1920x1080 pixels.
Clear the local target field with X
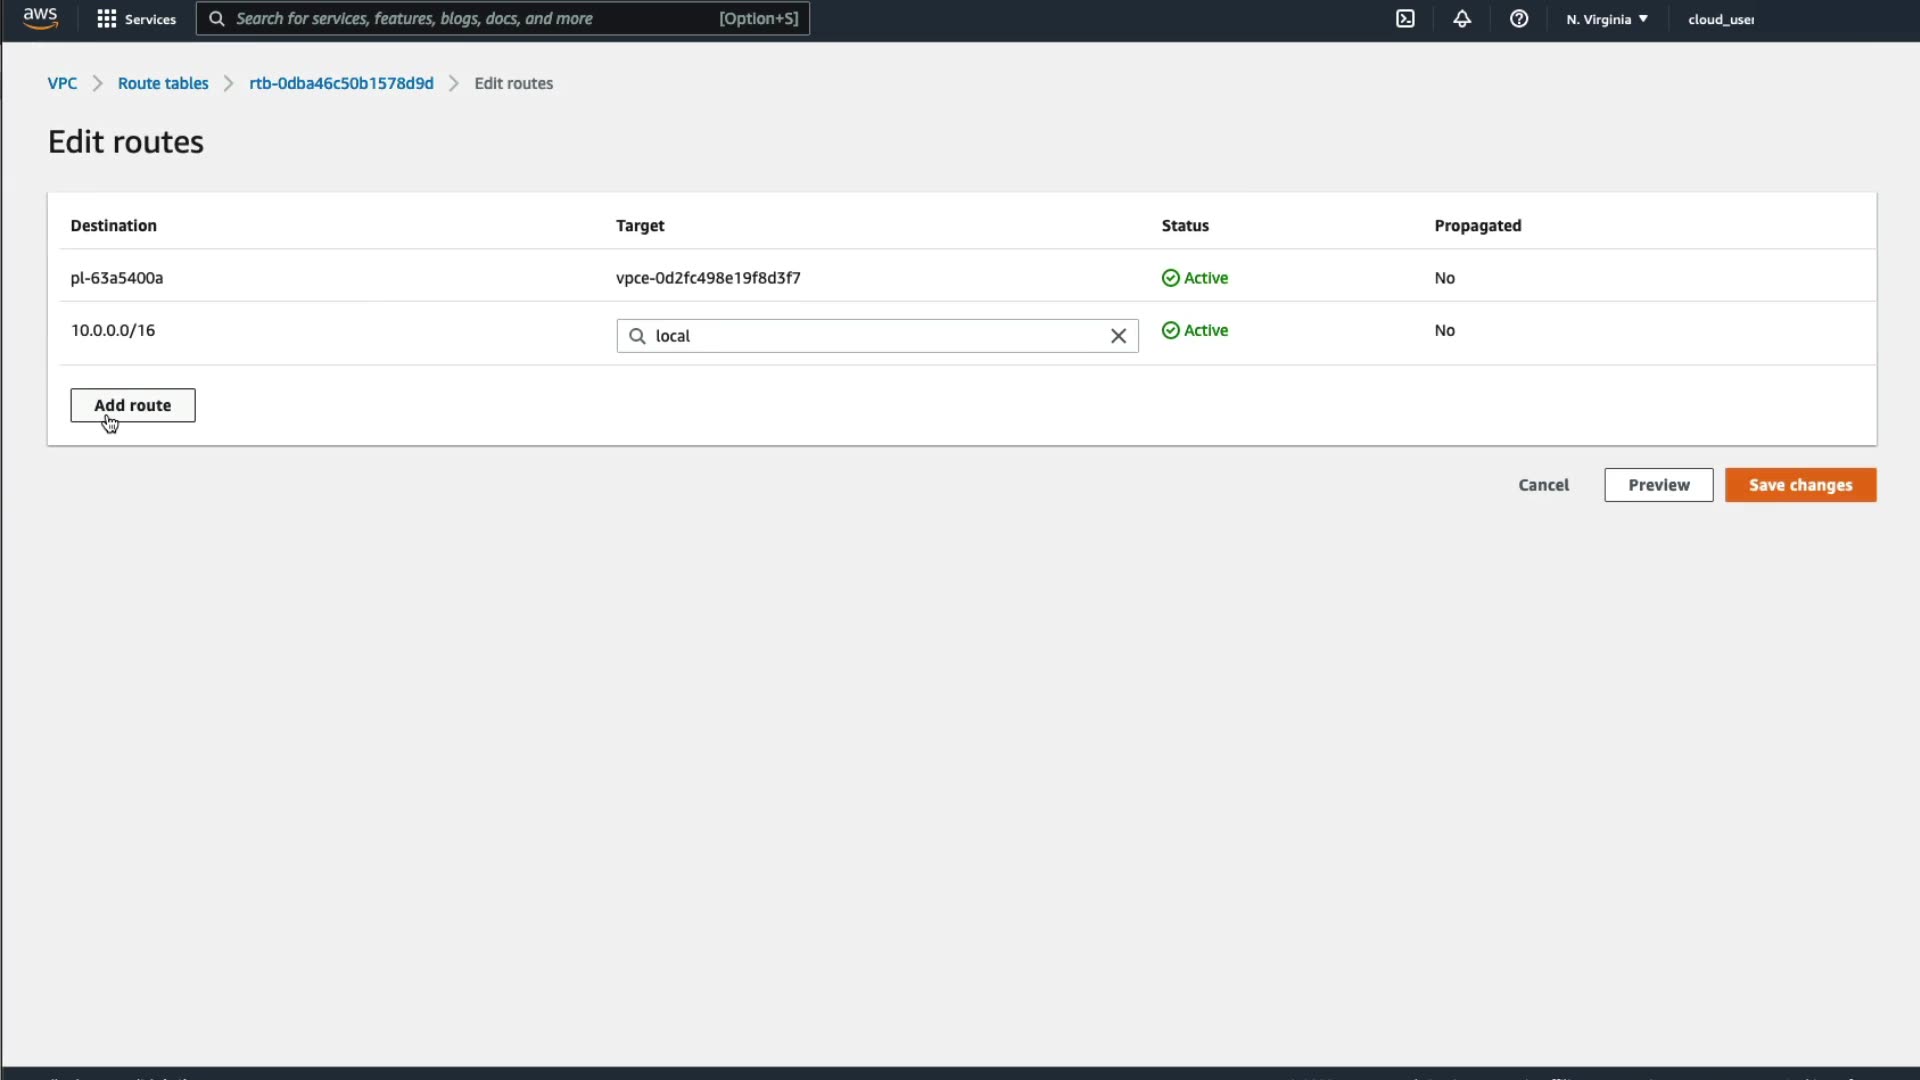pyautogui.click(x=1118, y=336)
